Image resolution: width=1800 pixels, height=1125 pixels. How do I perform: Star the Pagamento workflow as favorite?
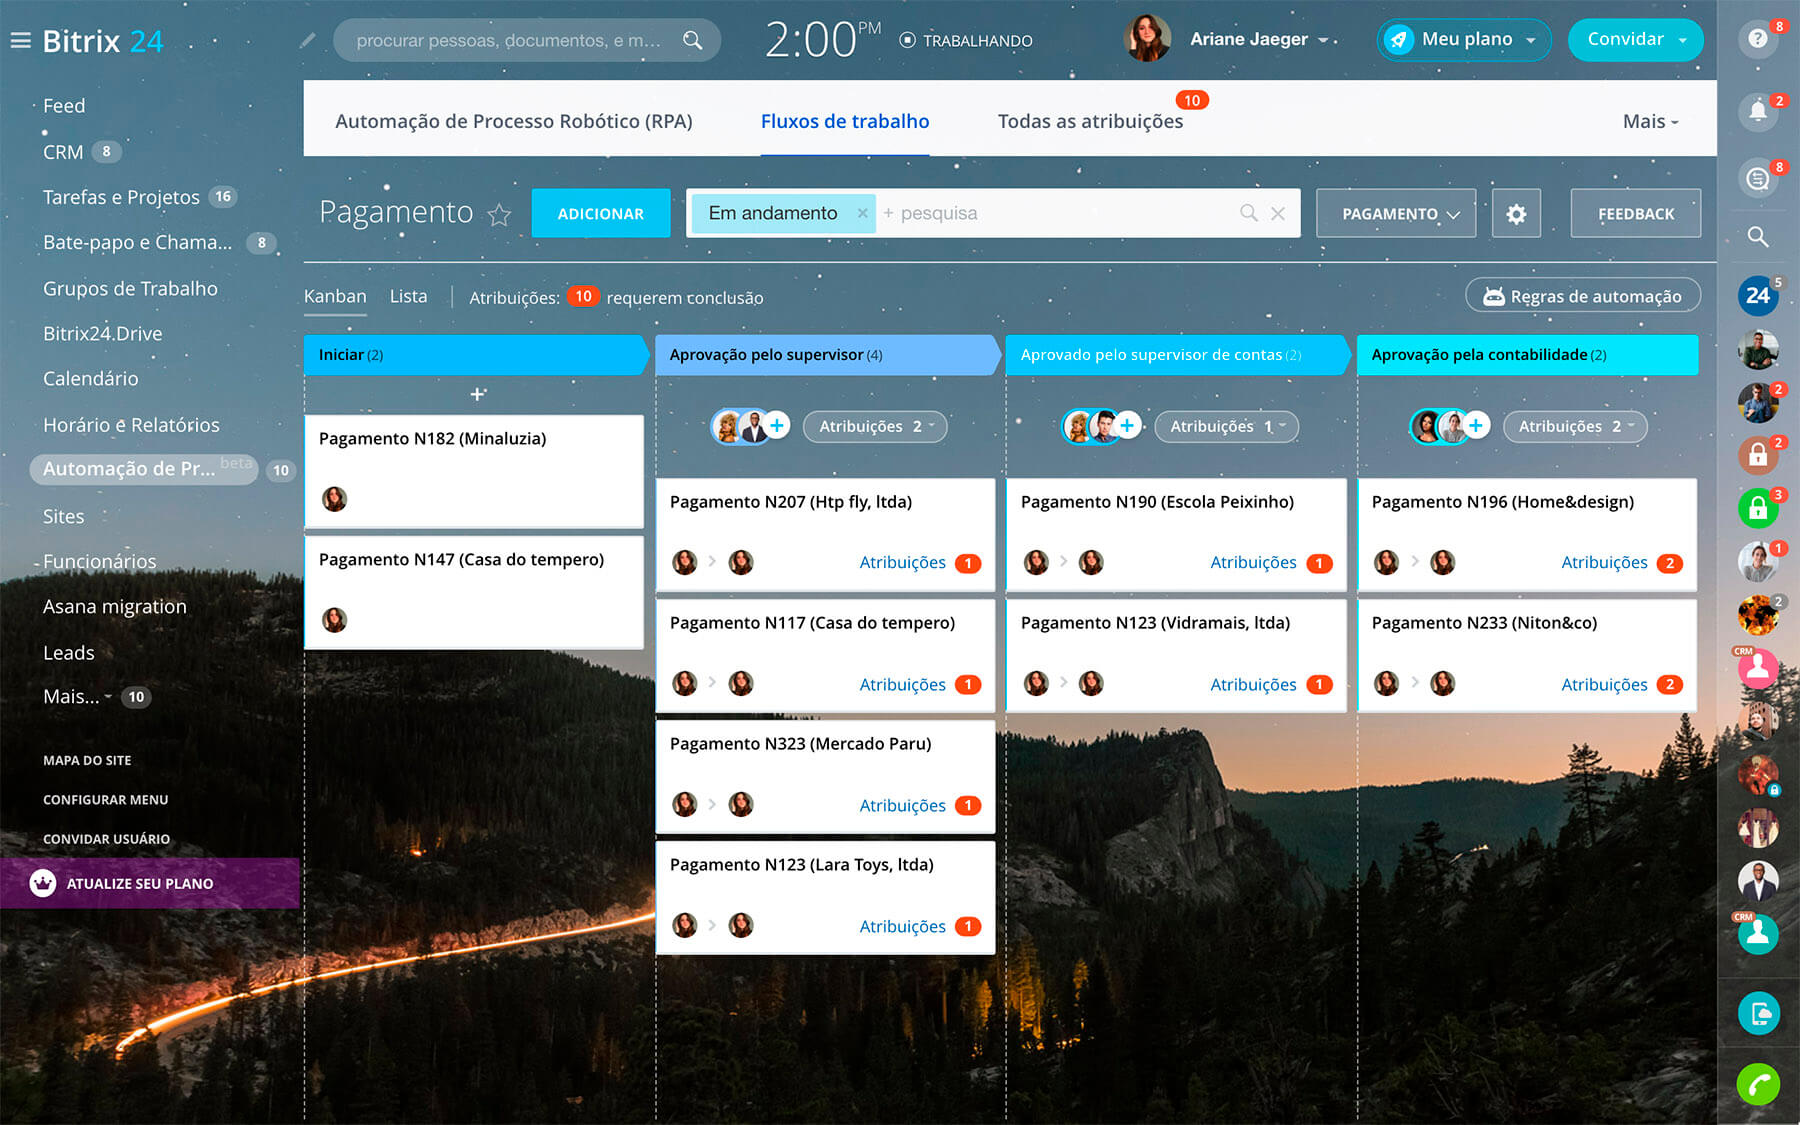click(499, 215)
